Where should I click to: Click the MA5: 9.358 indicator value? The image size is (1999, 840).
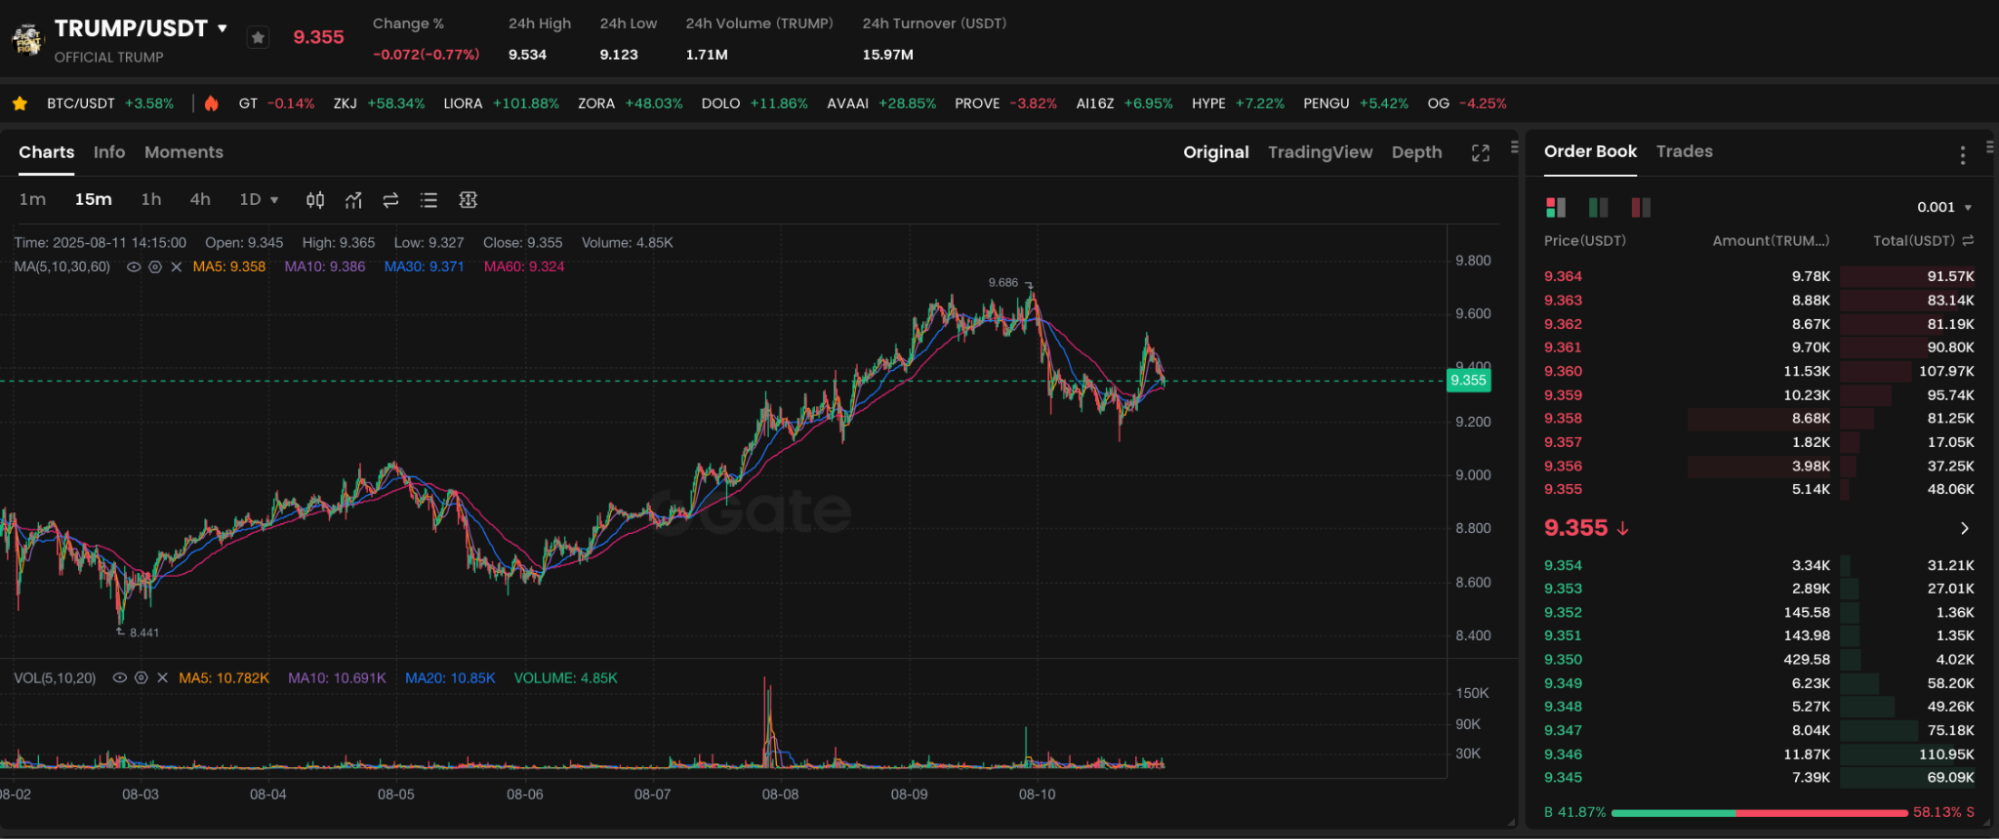pos(229,267)
